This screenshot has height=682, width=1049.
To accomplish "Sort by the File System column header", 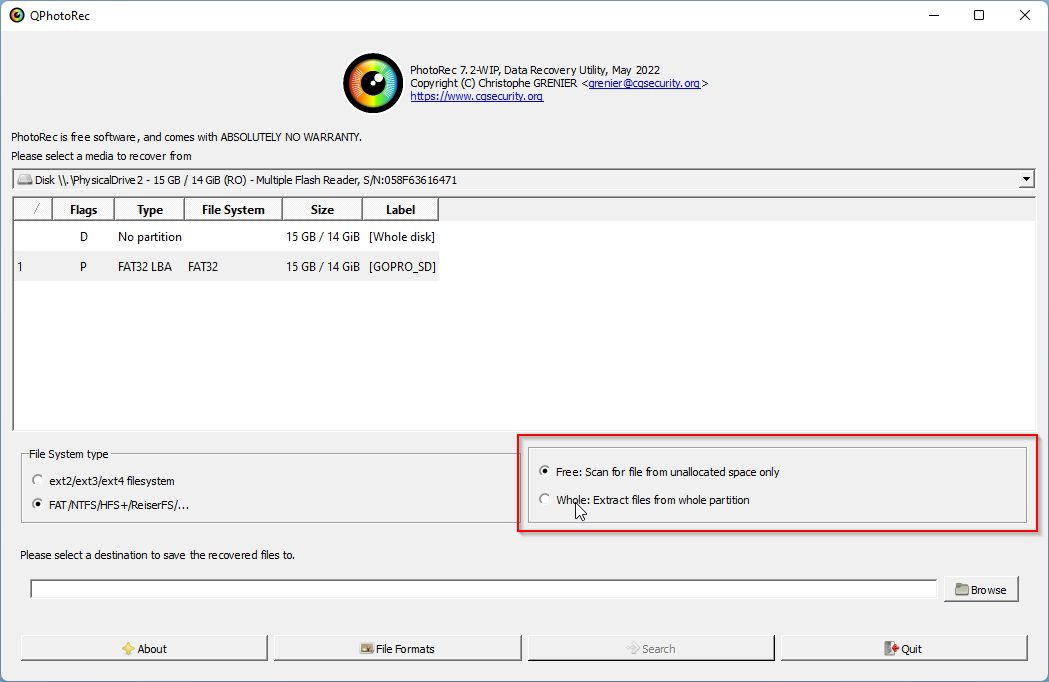I will (x=233, y=209).
